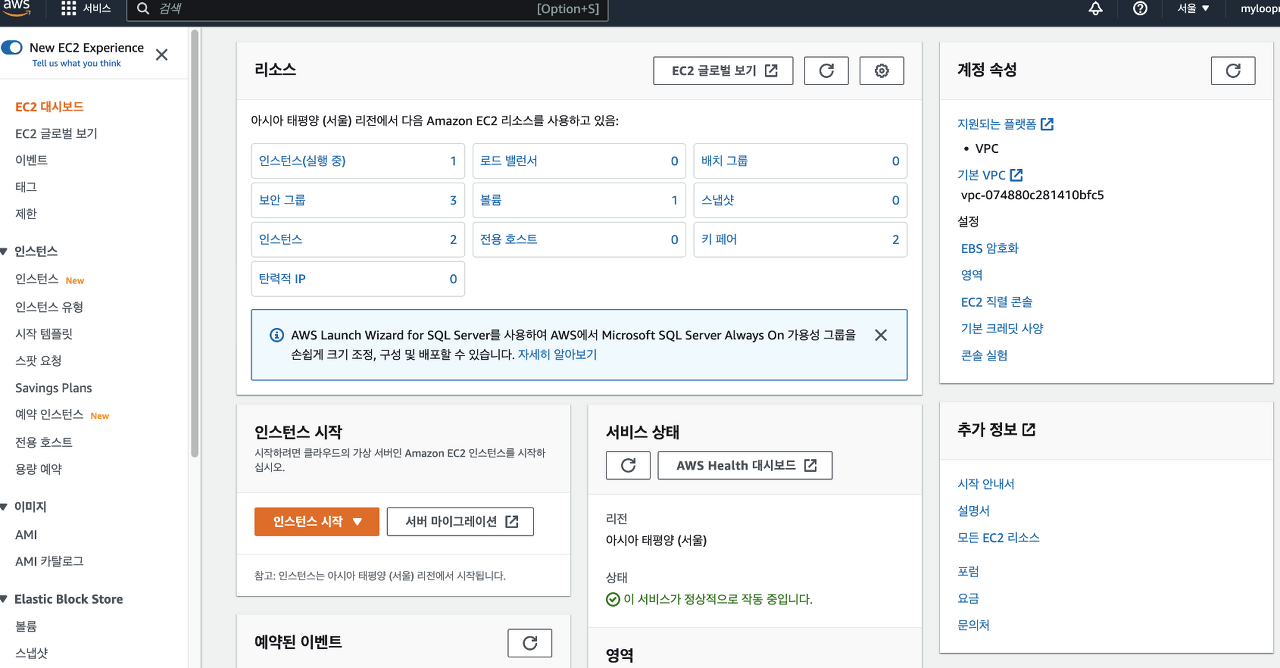
Task: Refresh the 서비스 상태 panel
Action: [628, 466]
